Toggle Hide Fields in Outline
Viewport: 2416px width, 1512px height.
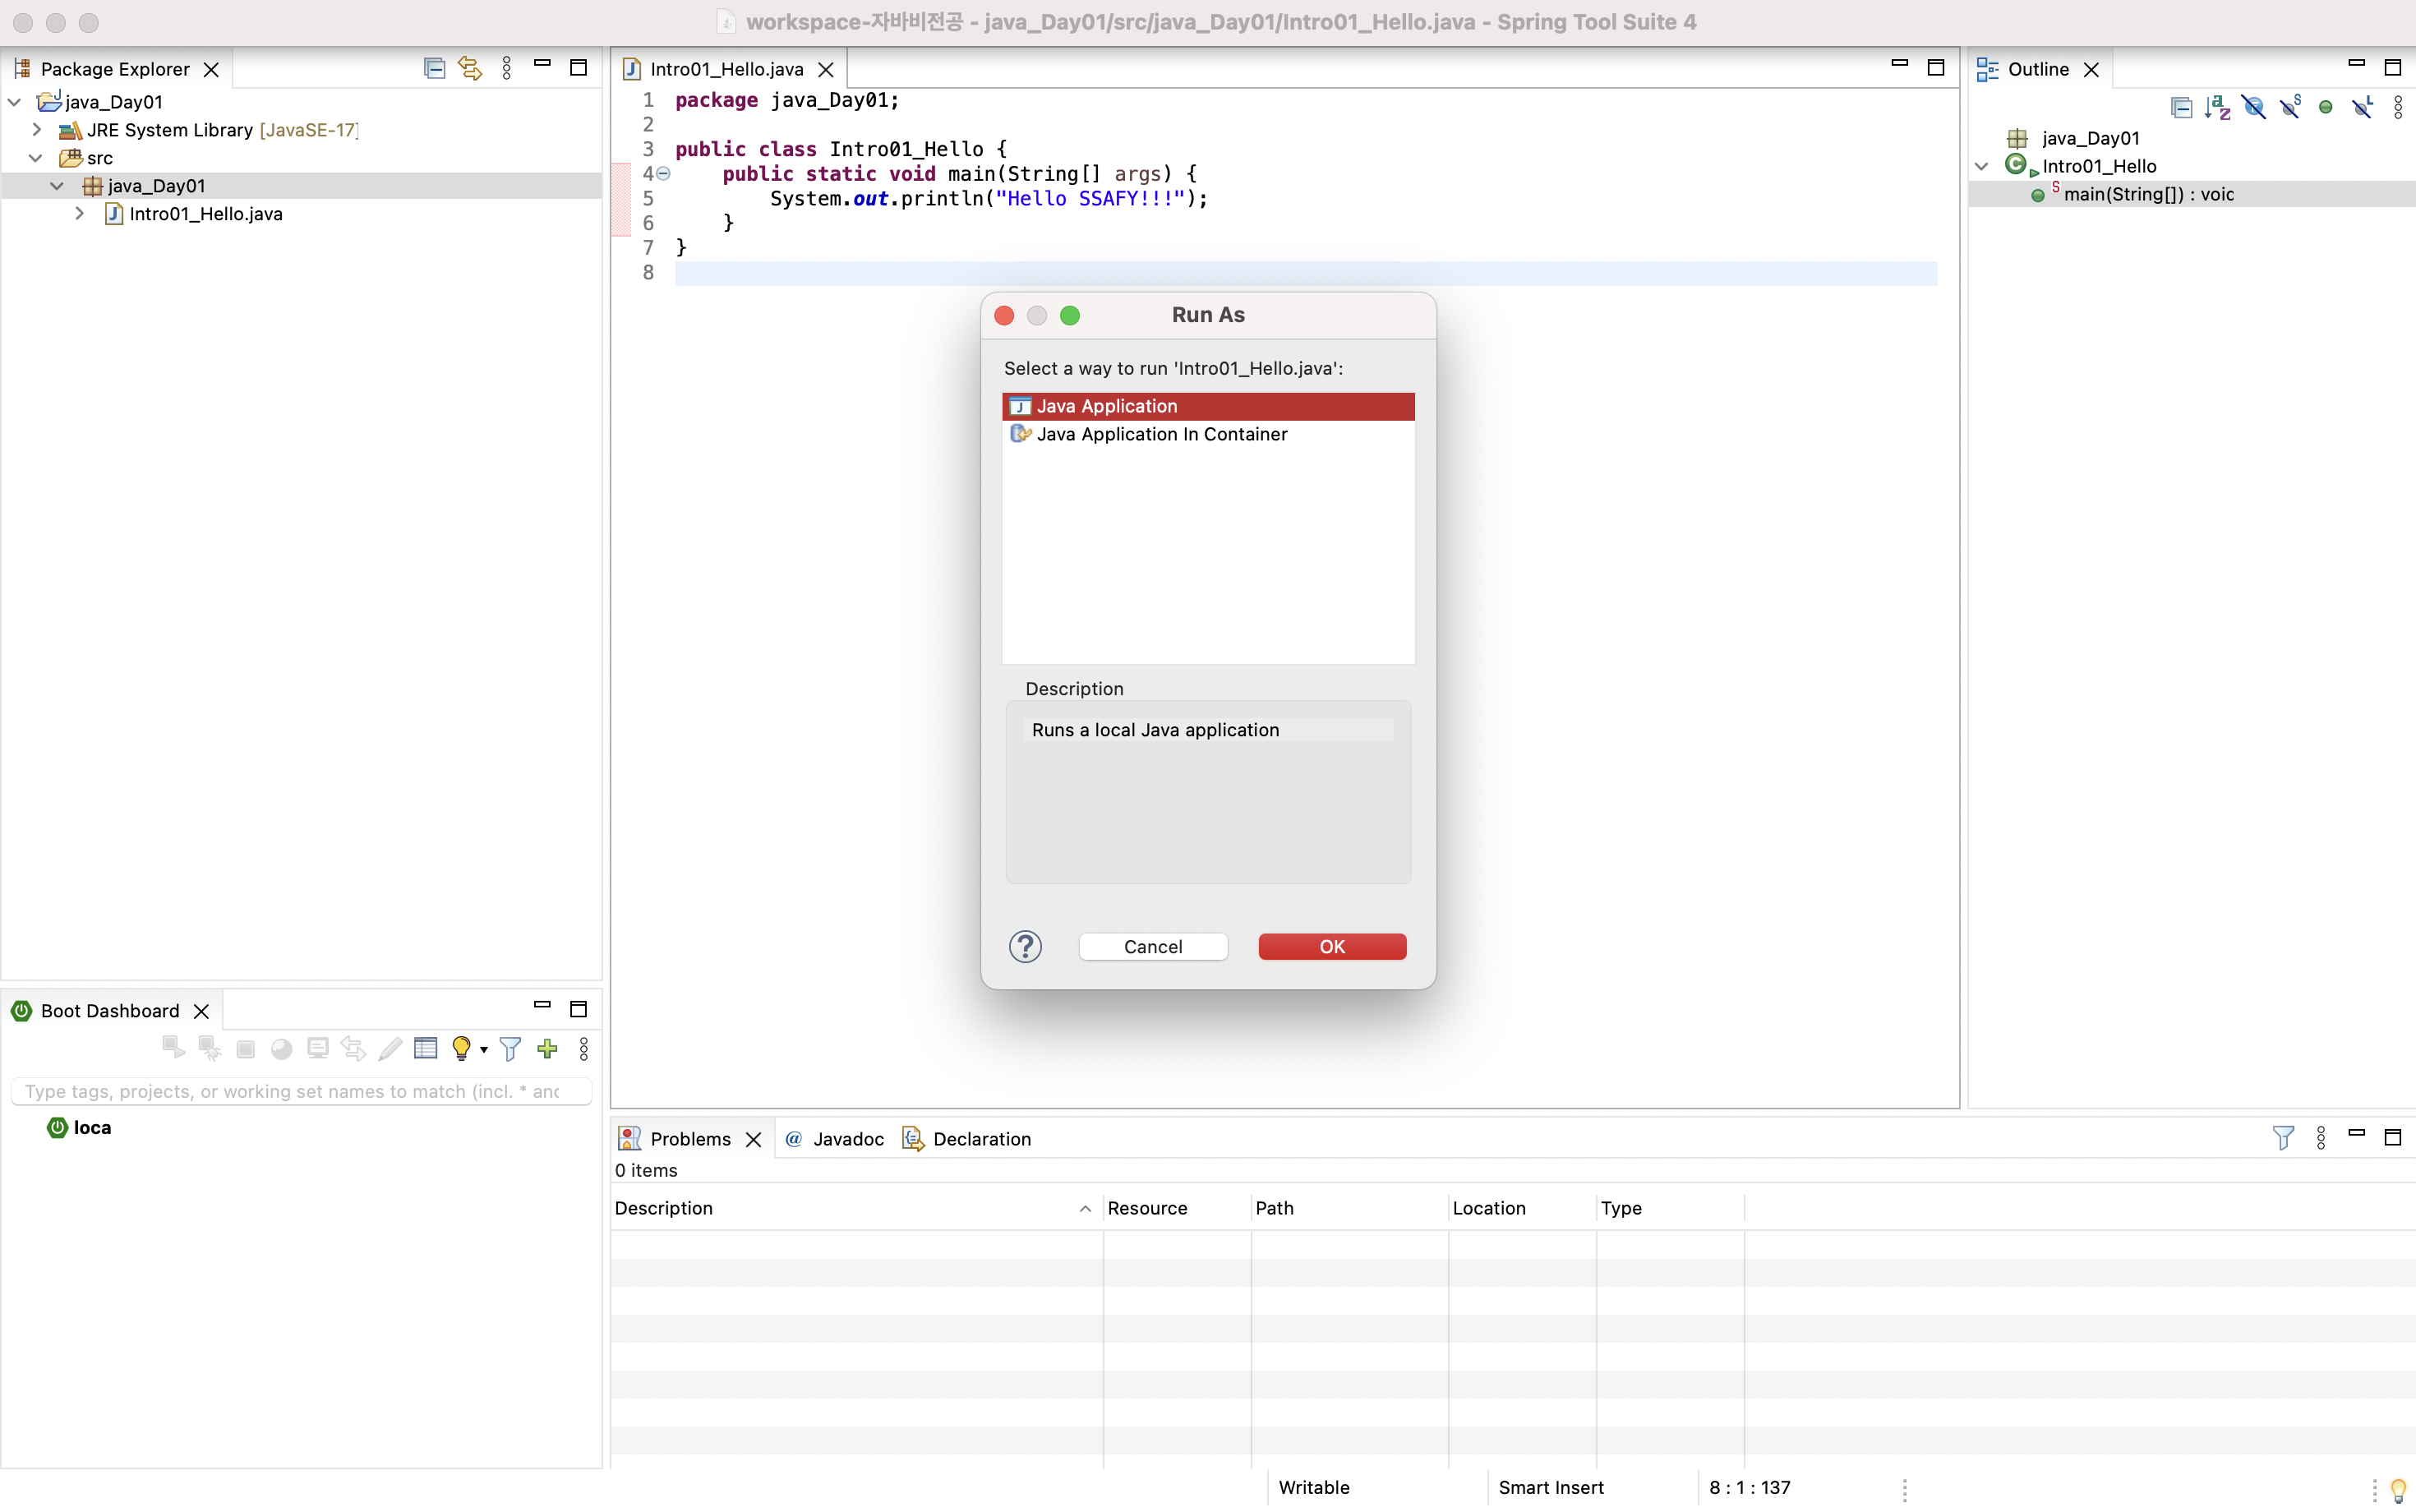coord(2254,107)
